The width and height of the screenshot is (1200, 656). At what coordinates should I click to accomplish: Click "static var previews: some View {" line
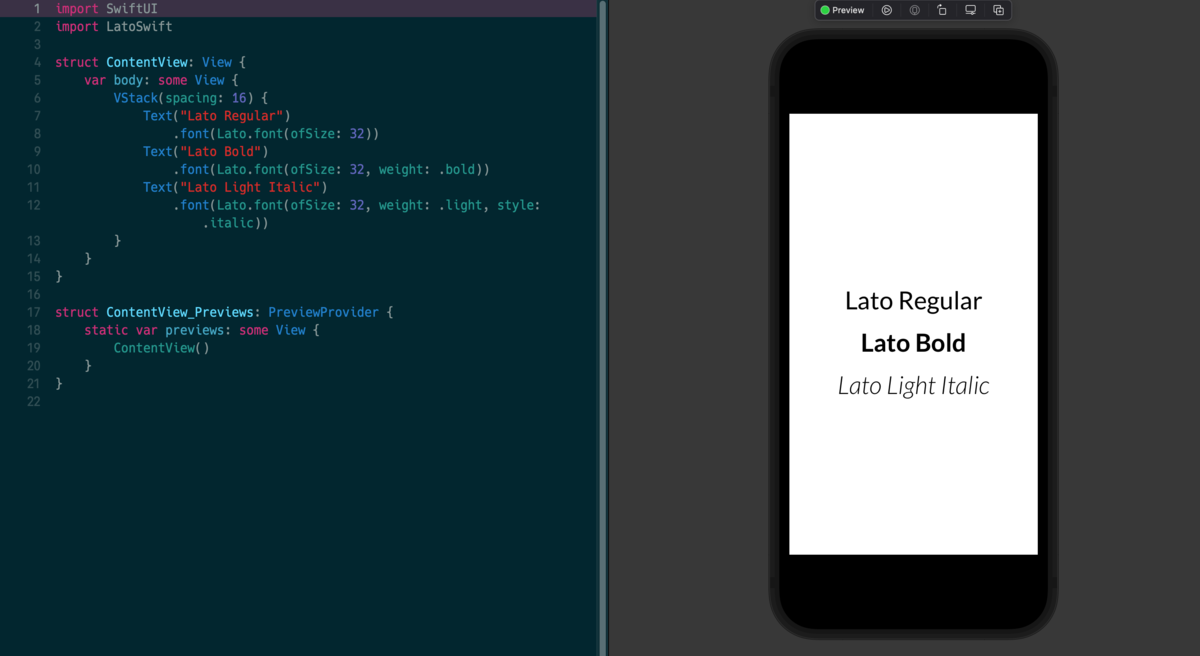(x=201, y=330)
